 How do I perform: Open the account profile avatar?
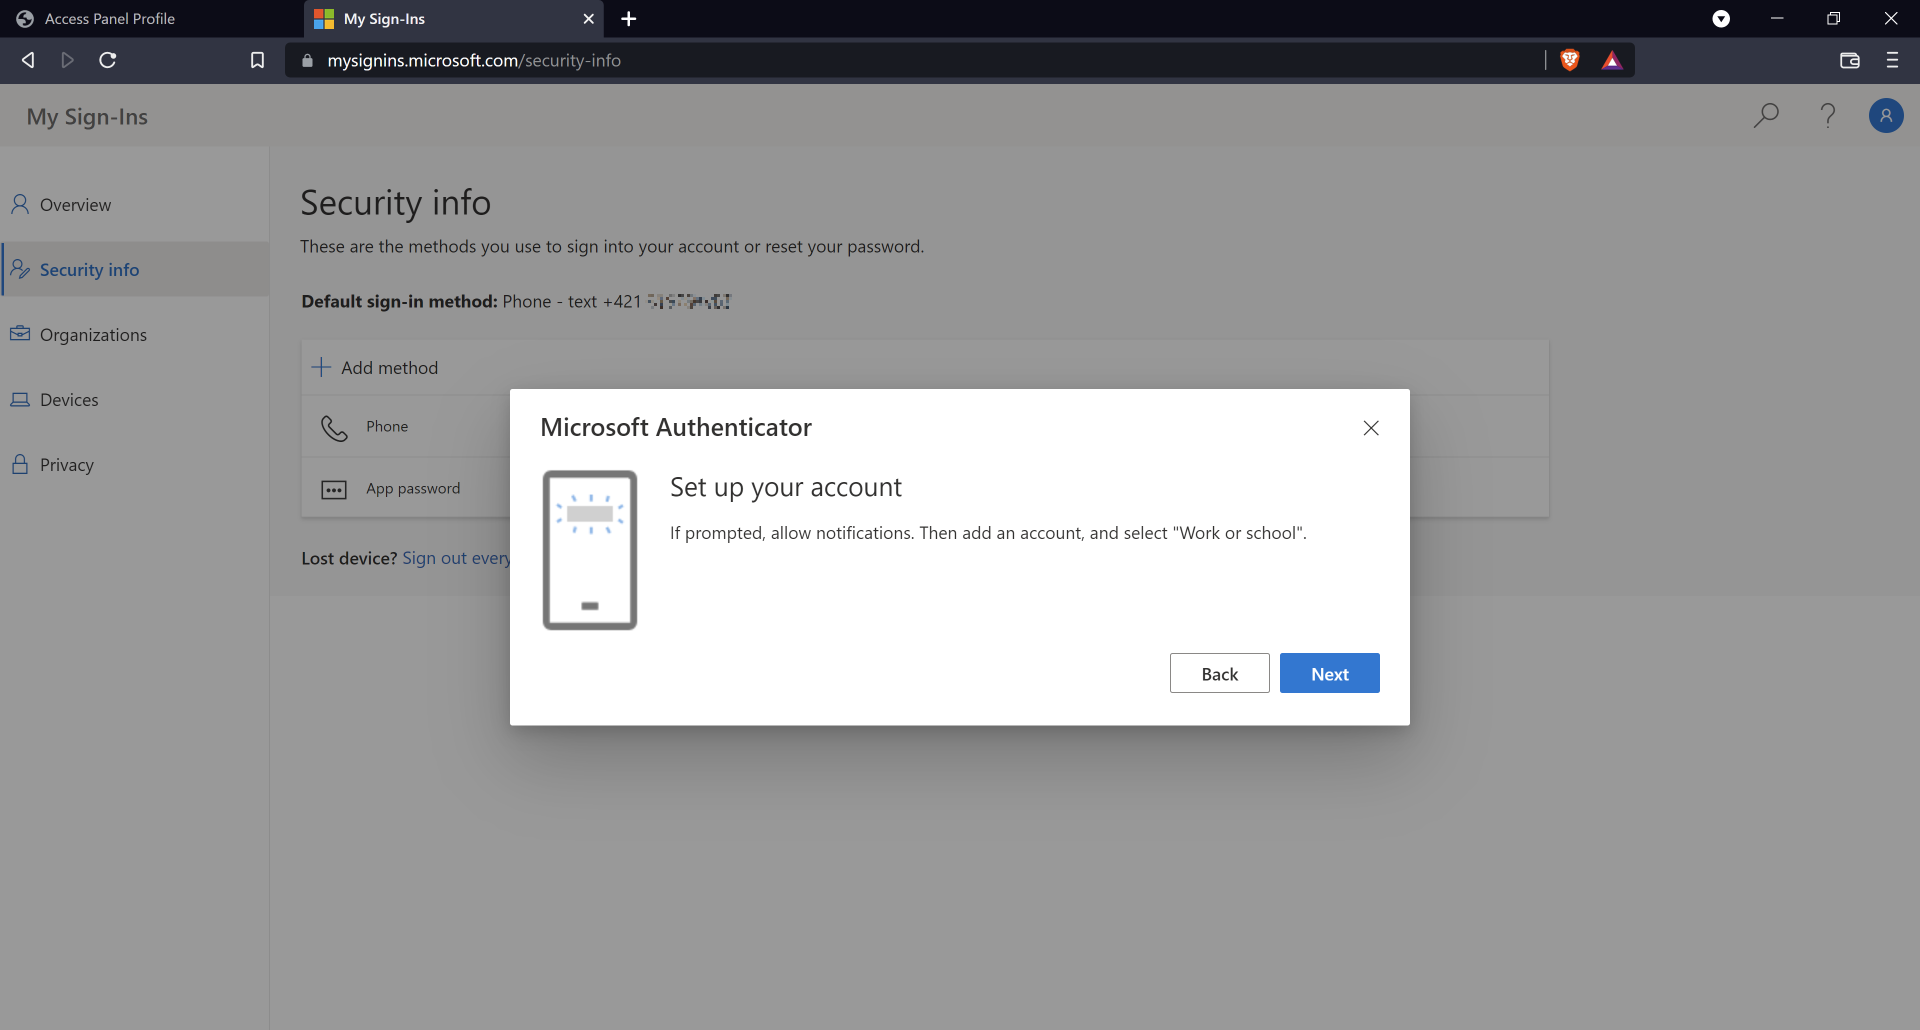(1886, 116)
